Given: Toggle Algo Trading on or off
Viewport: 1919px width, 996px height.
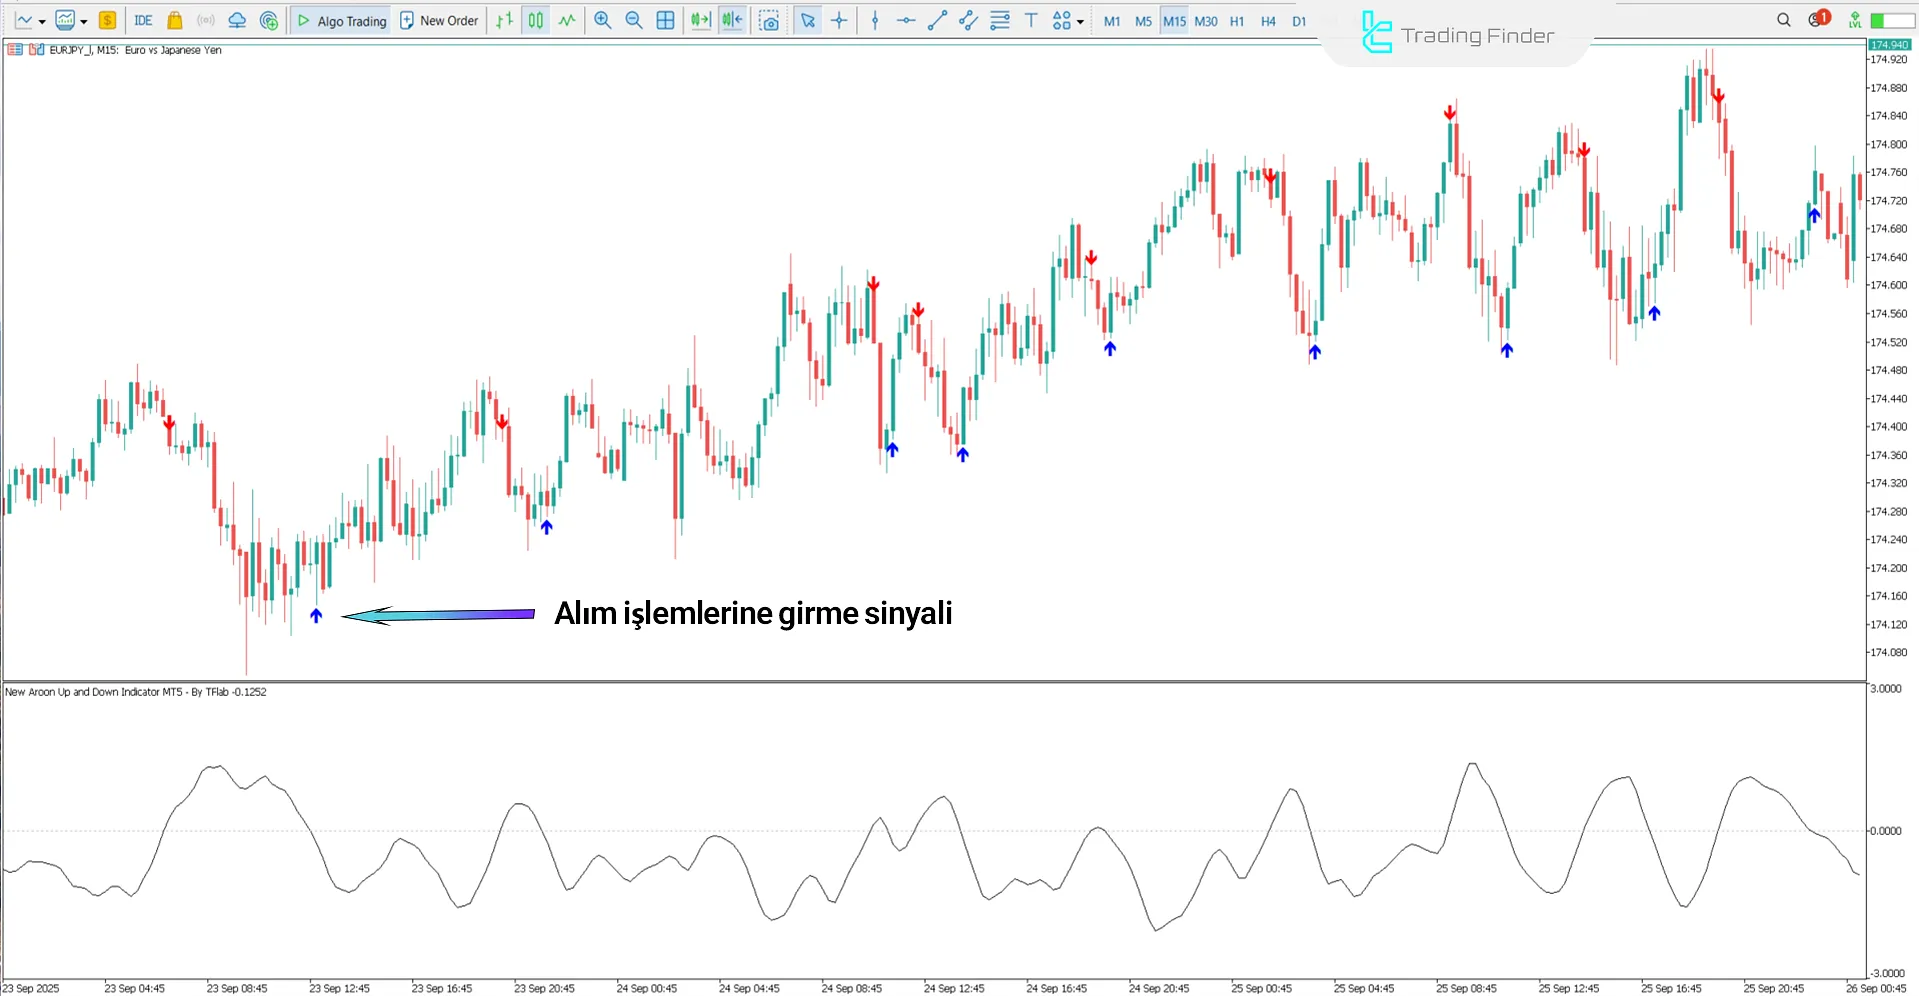Looking at the screenshot, I should [x=340, y=20].
